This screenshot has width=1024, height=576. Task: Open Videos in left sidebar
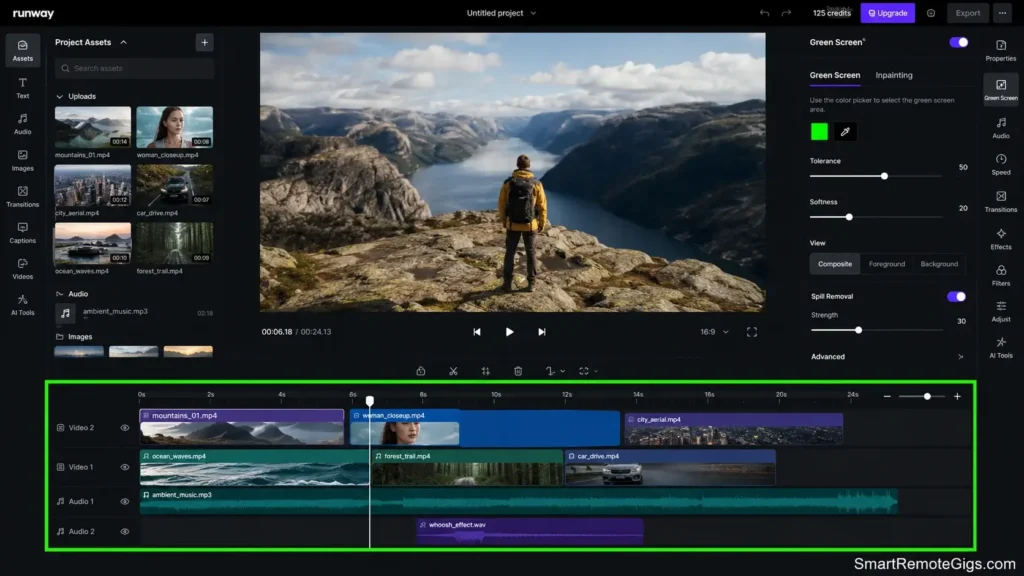22,268
